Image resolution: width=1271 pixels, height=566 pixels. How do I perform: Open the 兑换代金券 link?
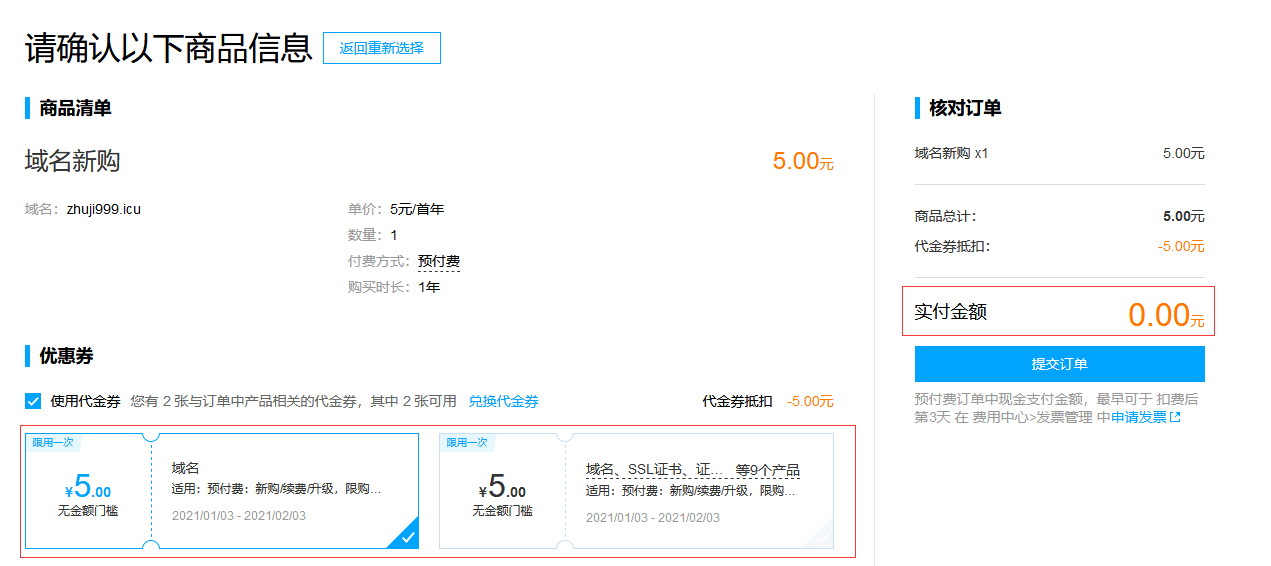(x=503, y=401)
